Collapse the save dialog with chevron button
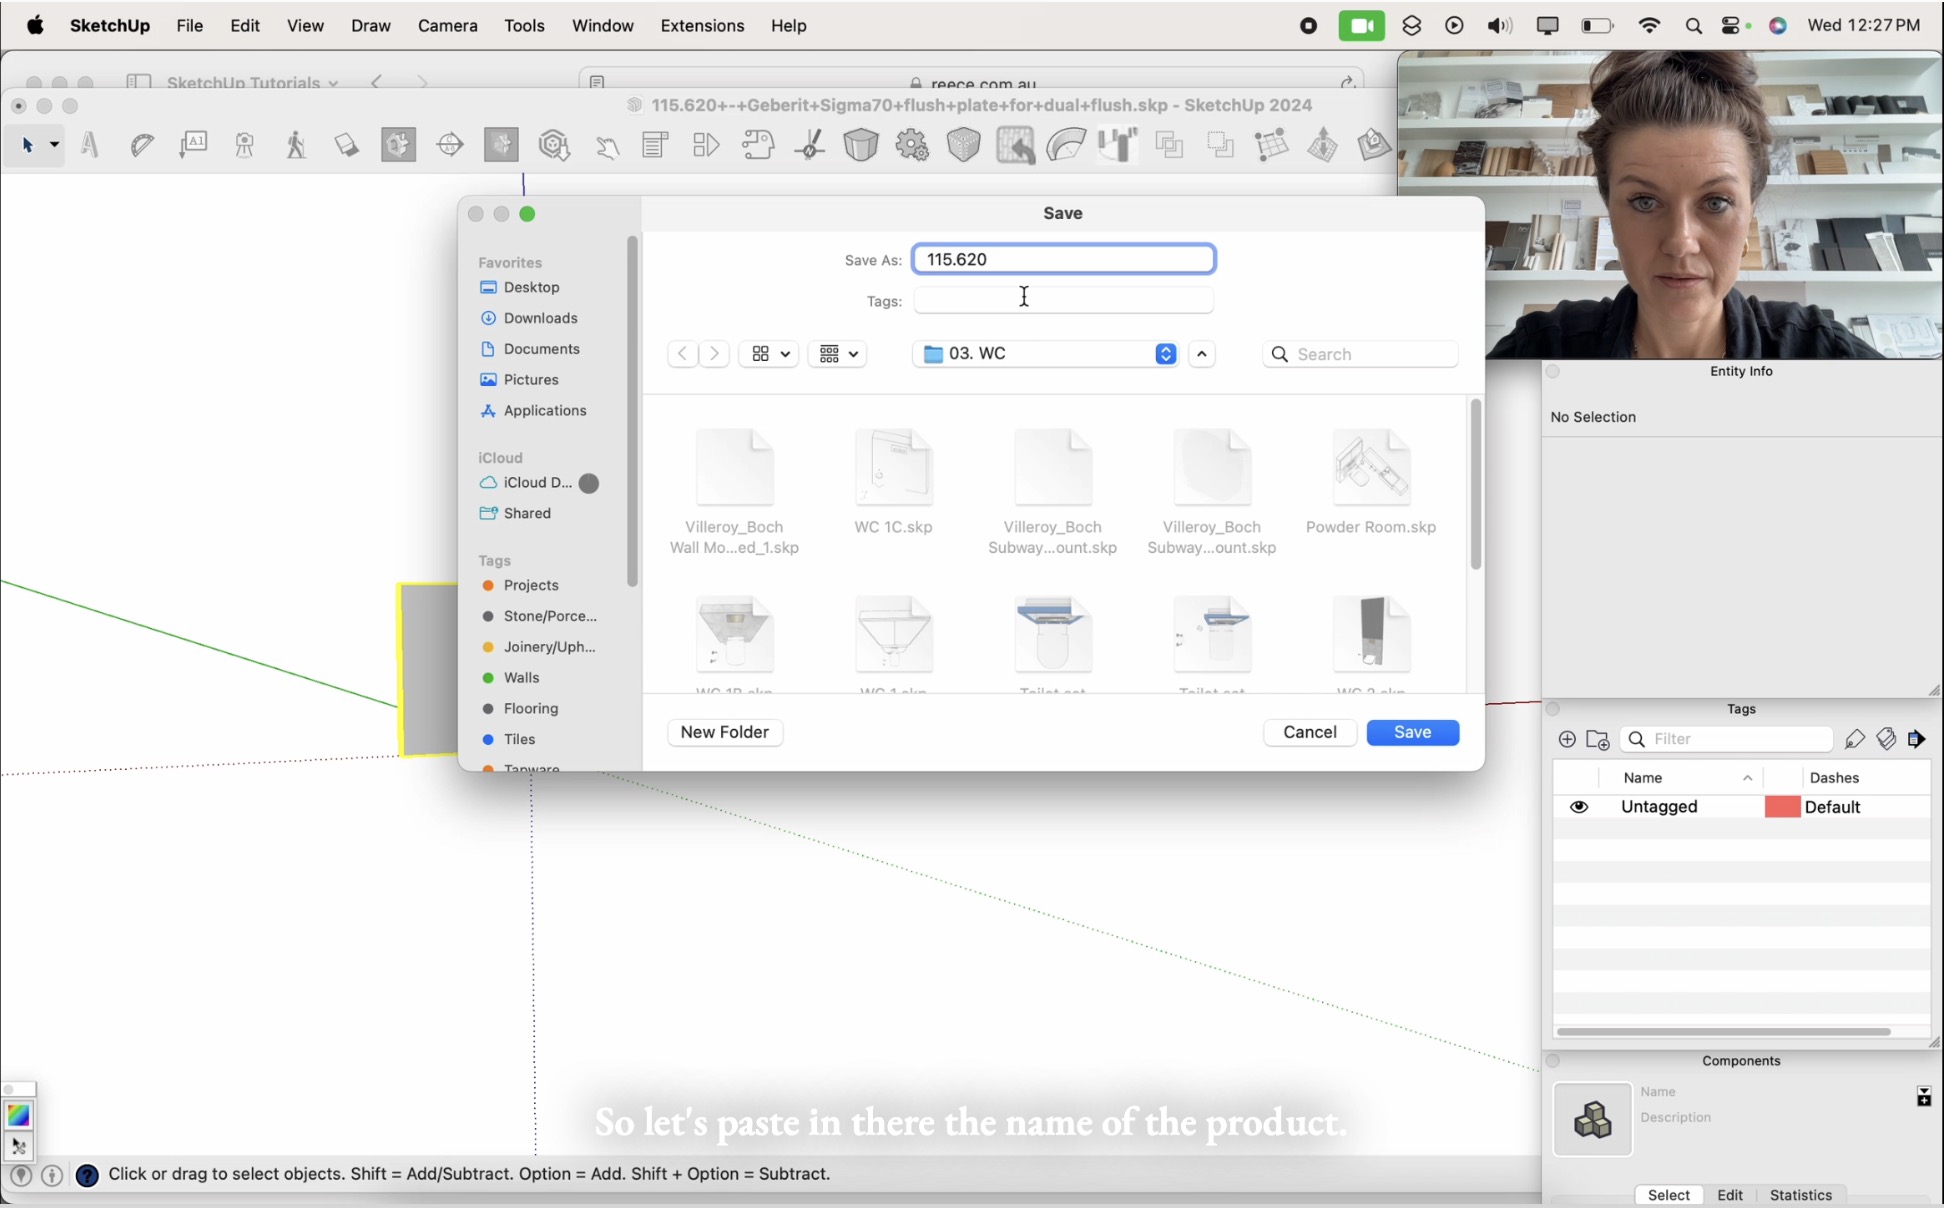This screenshot has height=1208, width=1944. pos(1202,354)
